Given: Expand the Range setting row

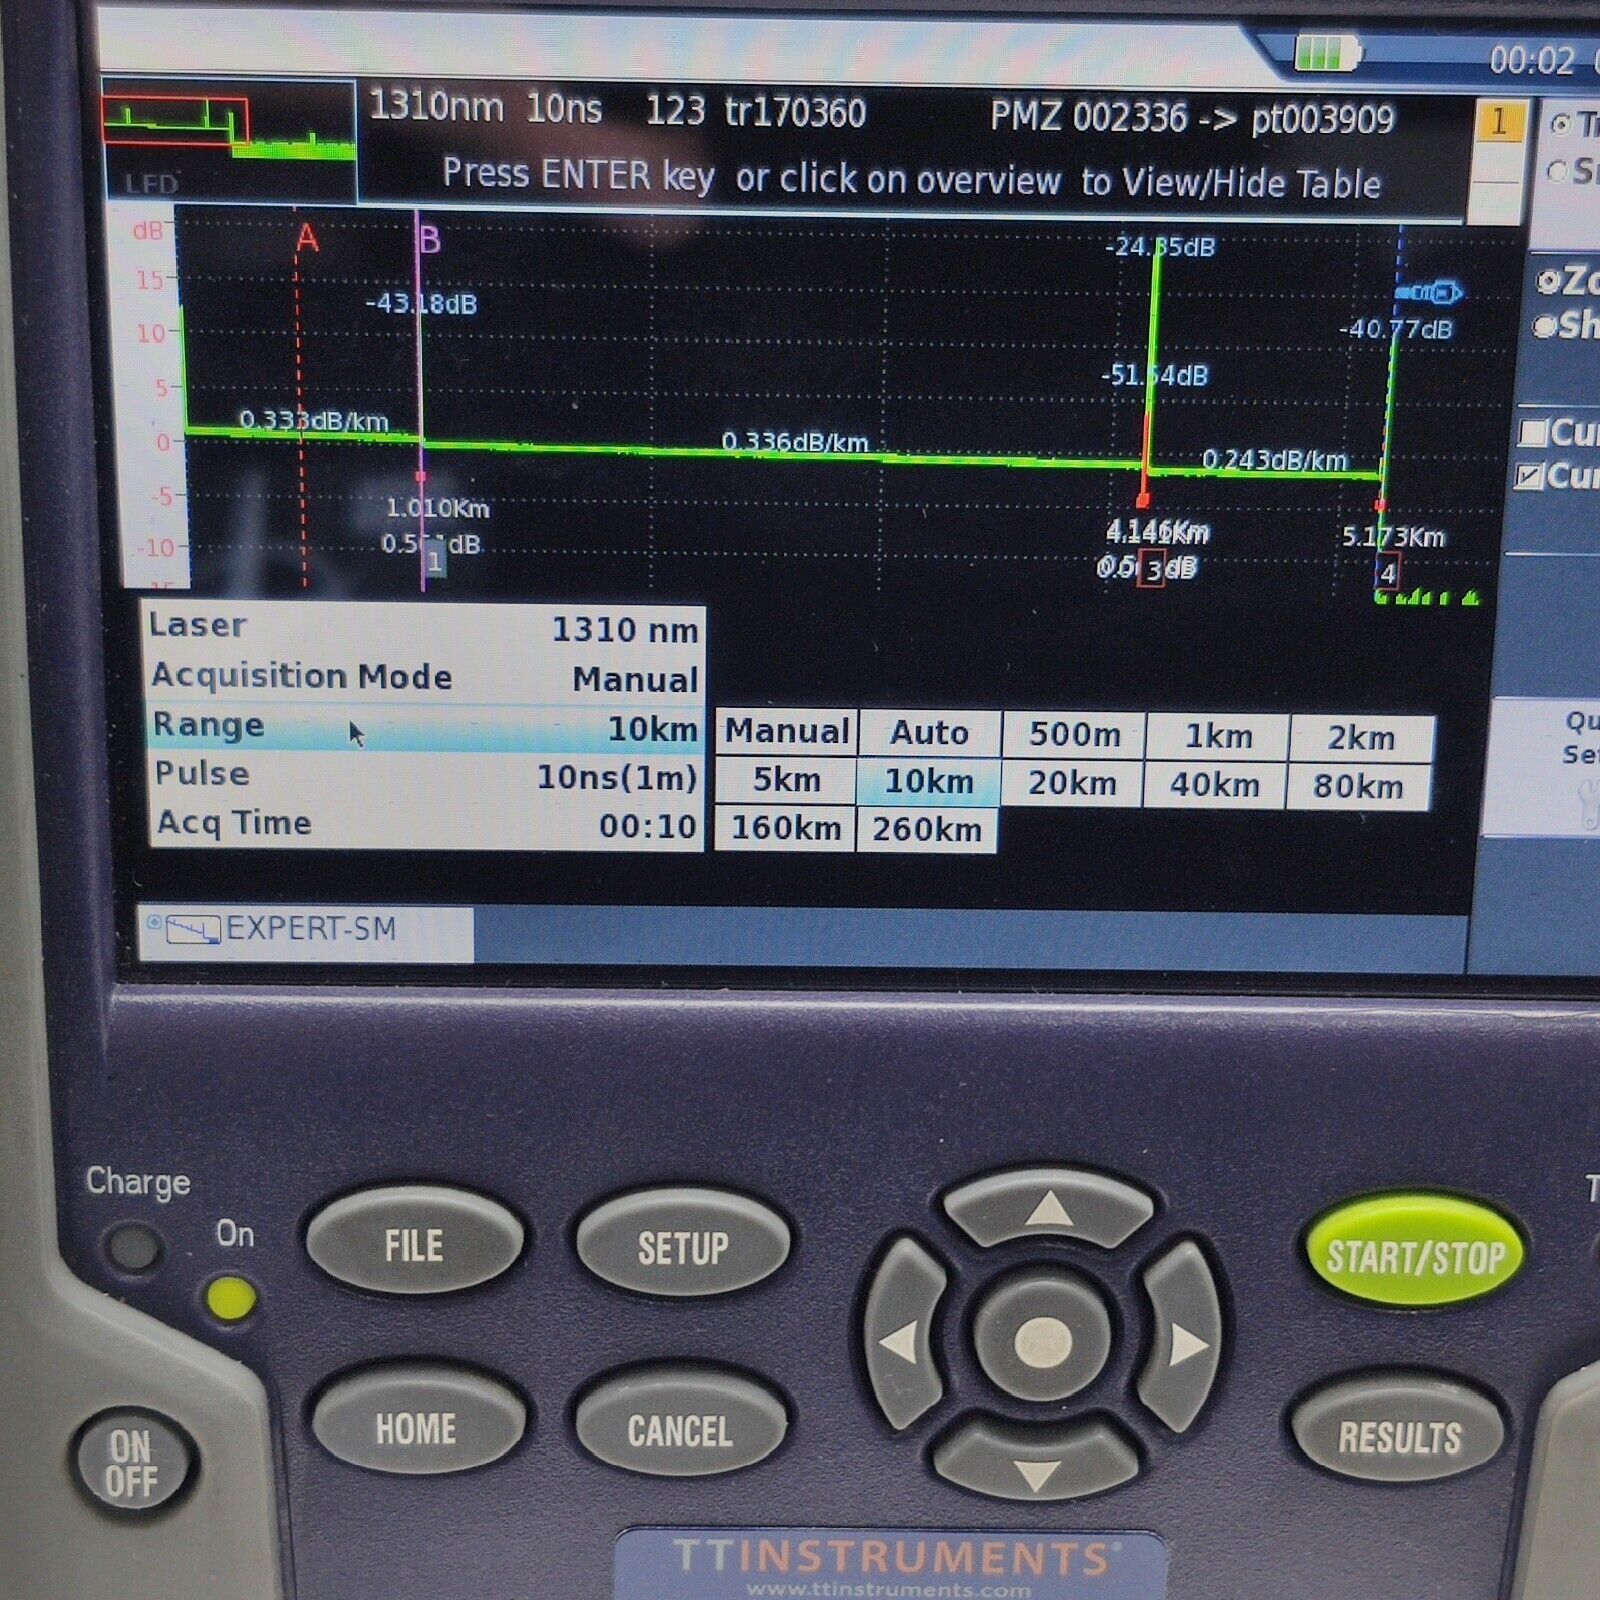Looking at the screenshot, I should click(424, 728).
